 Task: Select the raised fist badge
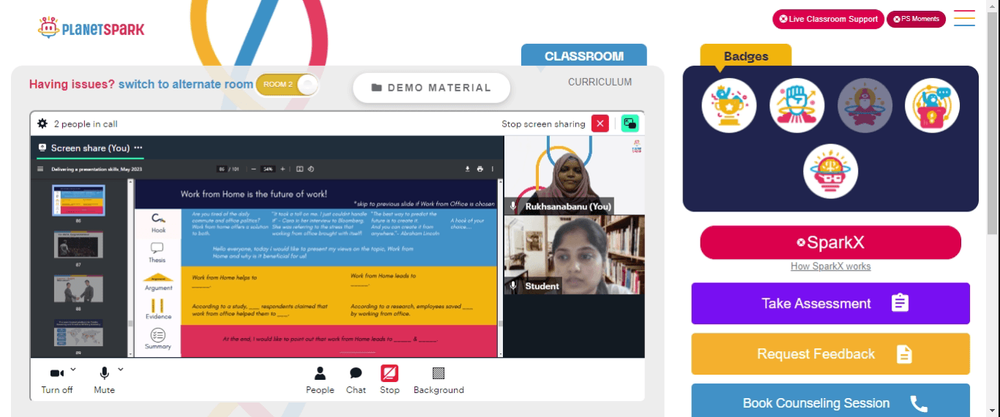(x=797, y=105)
